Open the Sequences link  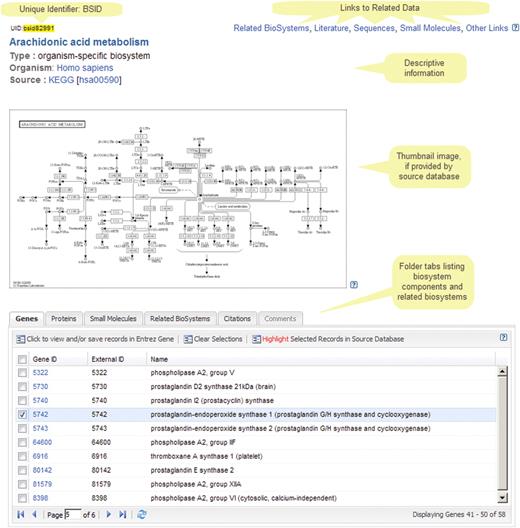[x=374, y=28]
